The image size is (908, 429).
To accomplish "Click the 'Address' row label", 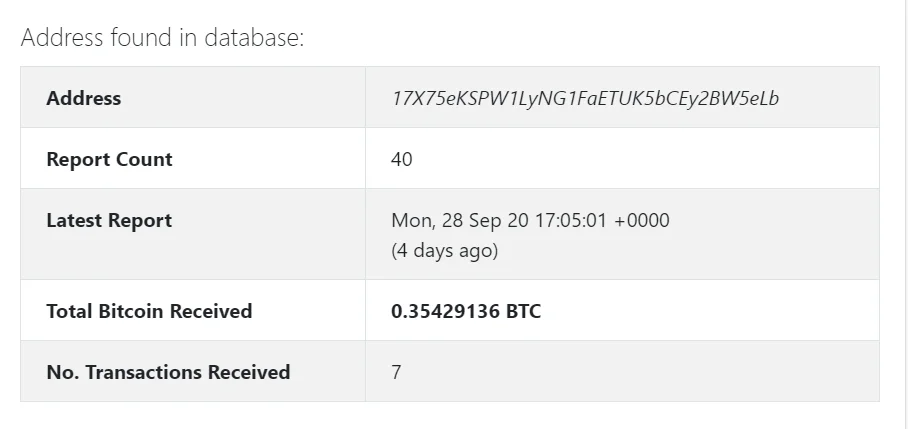I will tap(83, 98).
